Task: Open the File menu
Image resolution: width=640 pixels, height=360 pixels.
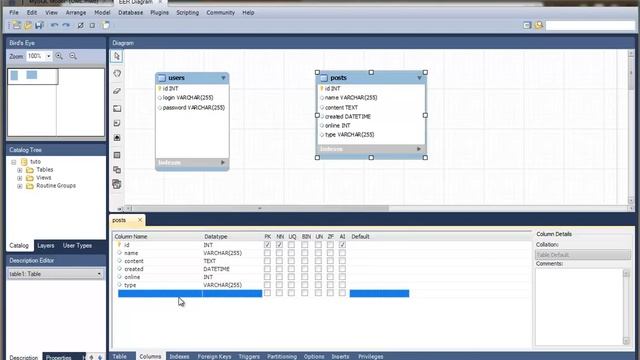Action: [x=14, y=13]
